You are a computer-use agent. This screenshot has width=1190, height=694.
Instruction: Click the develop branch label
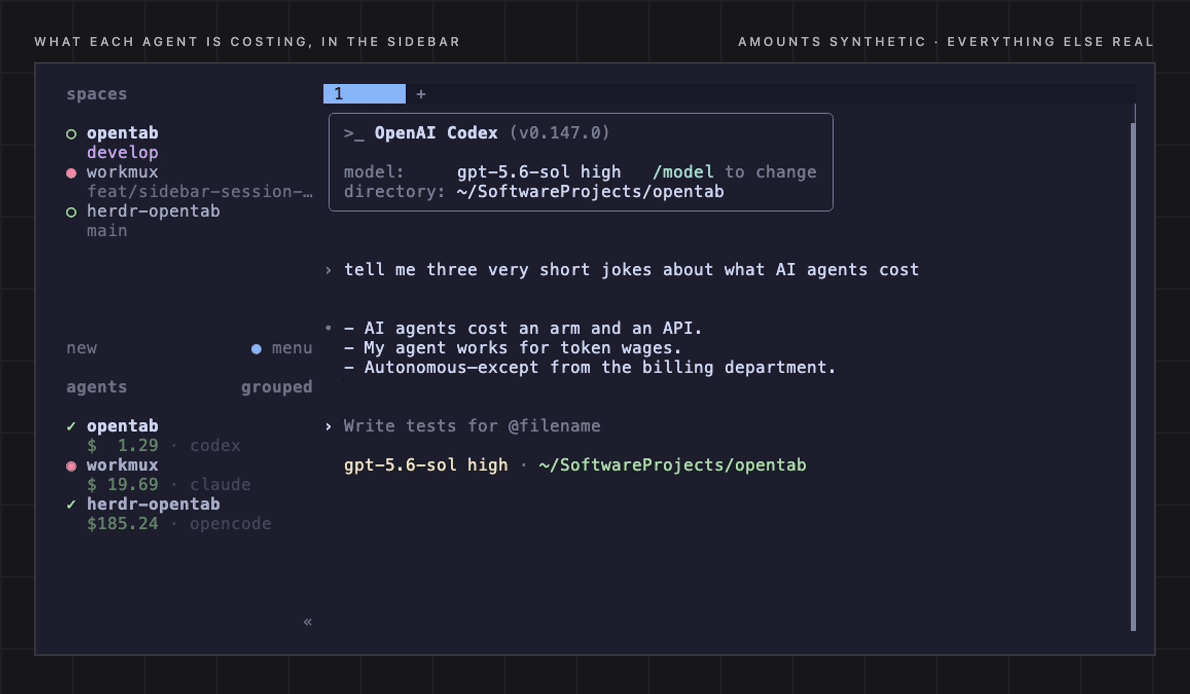point(122,153)
